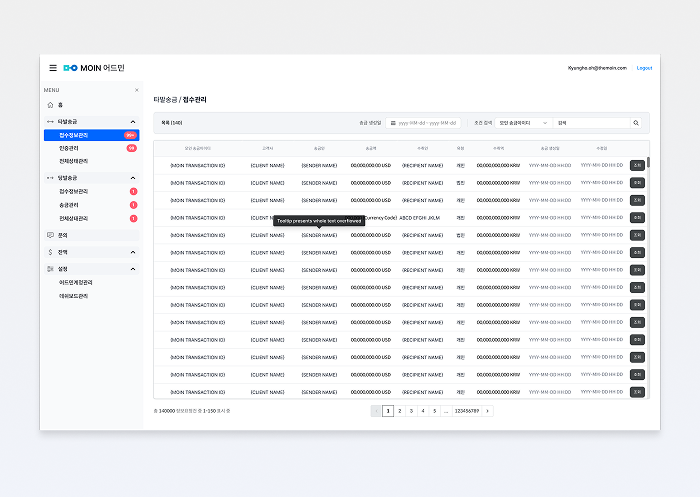
Task: Click the search text input field
Action: tap(590, 123)
